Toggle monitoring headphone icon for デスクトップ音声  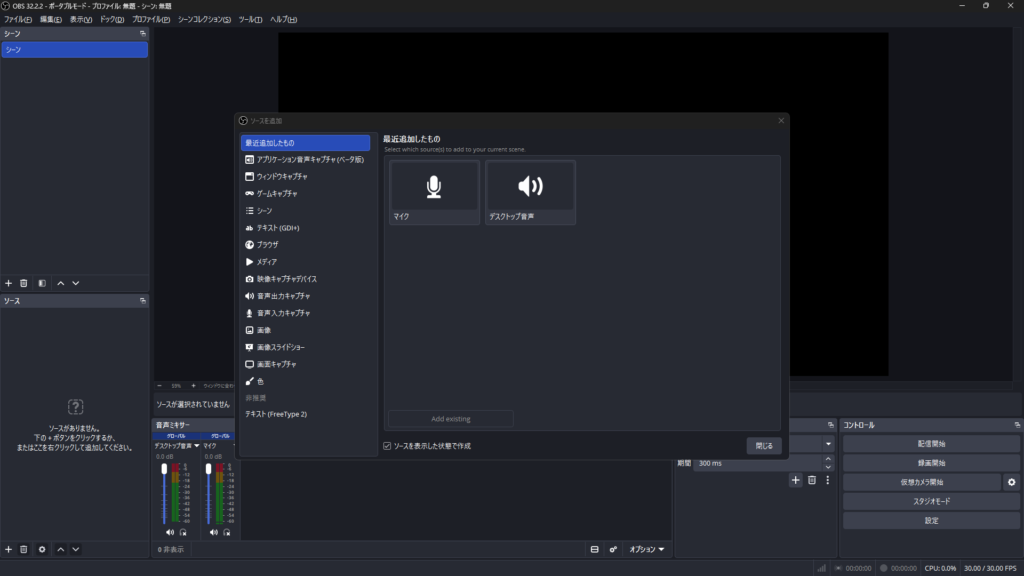click(x=183, y=532)
